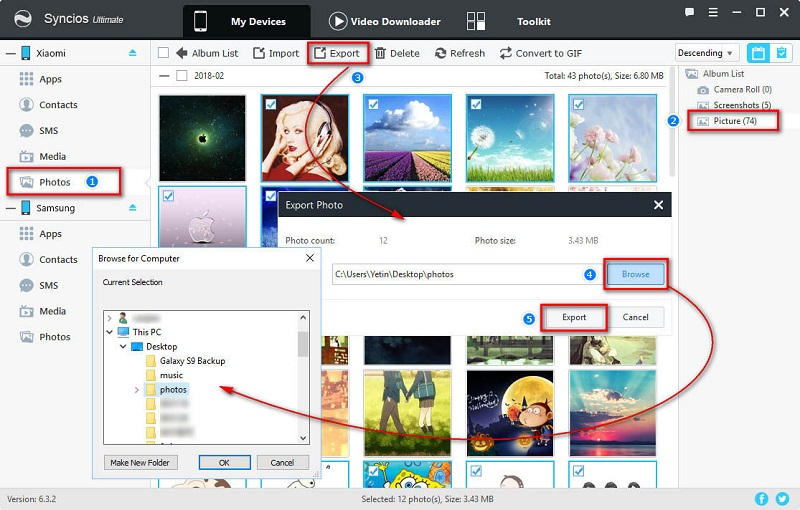Screen dimensions: 800x510
Task: Uncheck the dandelion sky photo
Action: 476,104
